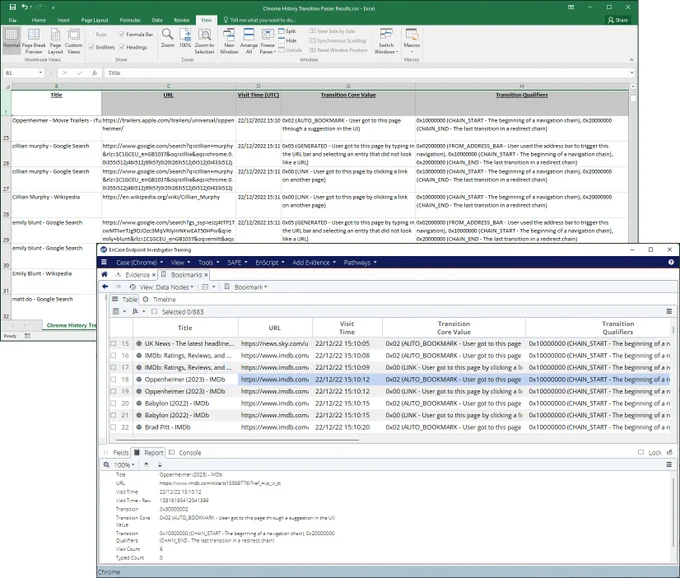
Task: Click the EnCase home icon
Action: pyautogui.click(x=105, y=274)
